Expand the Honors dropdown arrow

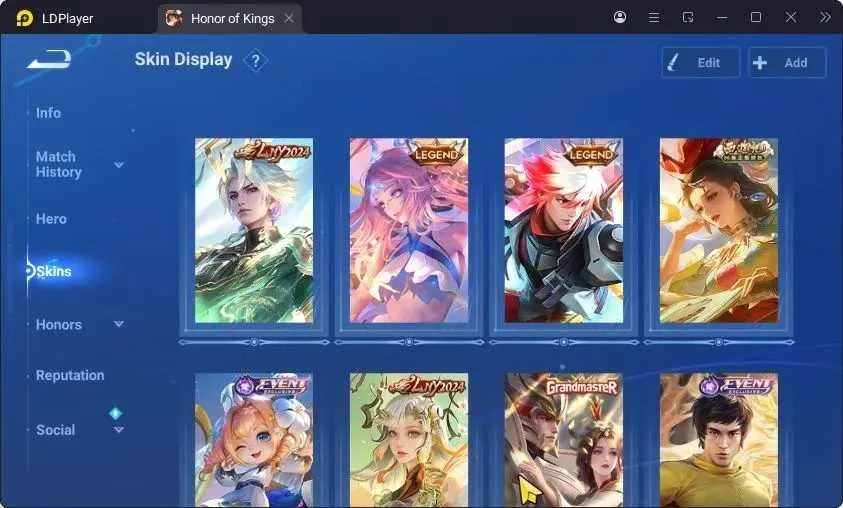pyautogui.click(x=119, y=324)
